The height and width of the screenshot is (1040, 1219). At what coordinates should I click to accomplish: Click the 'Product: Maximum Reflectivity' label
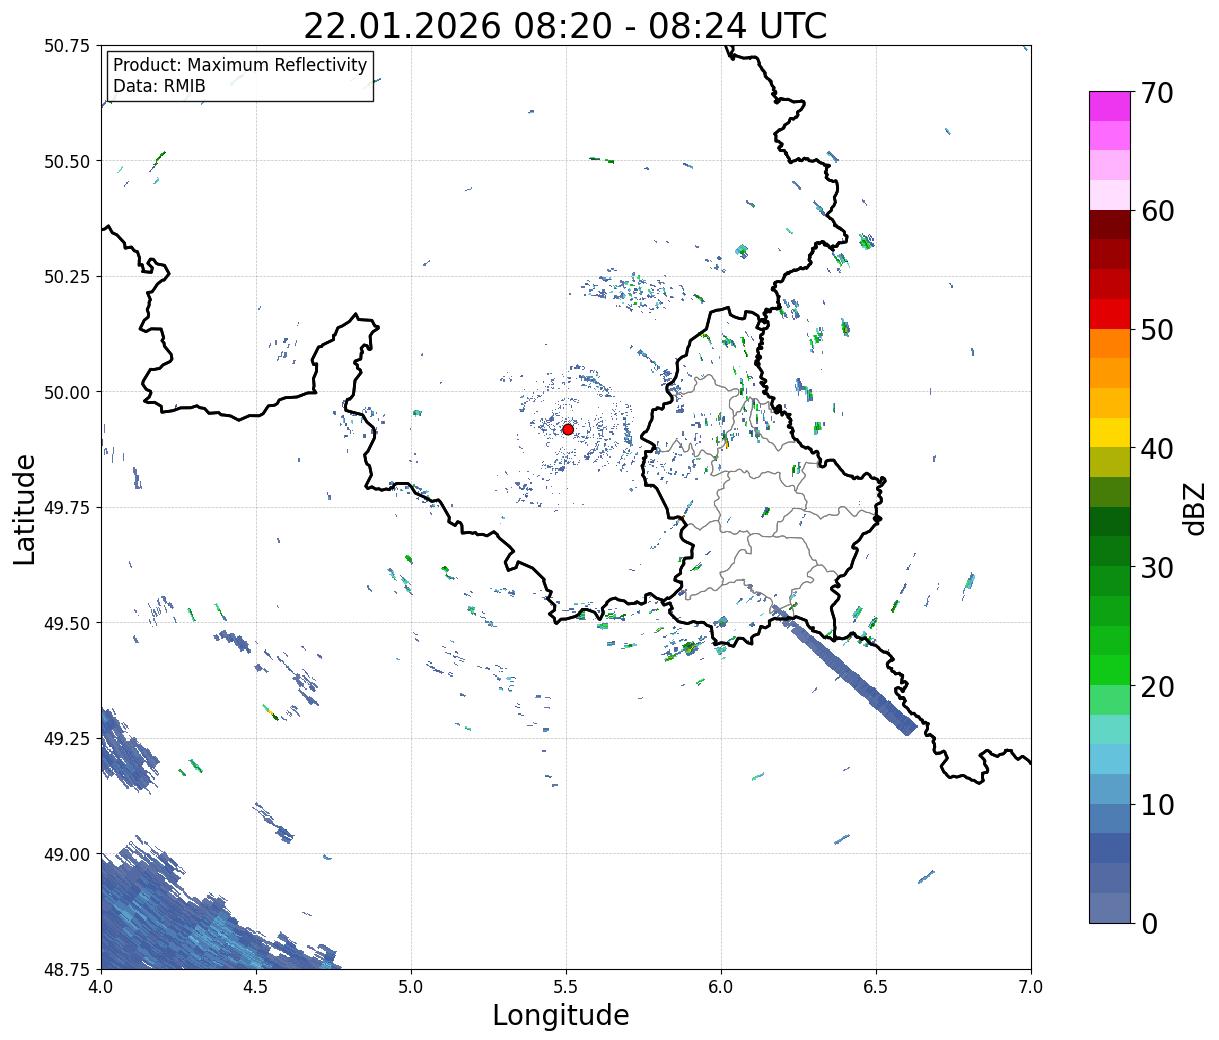240,65
